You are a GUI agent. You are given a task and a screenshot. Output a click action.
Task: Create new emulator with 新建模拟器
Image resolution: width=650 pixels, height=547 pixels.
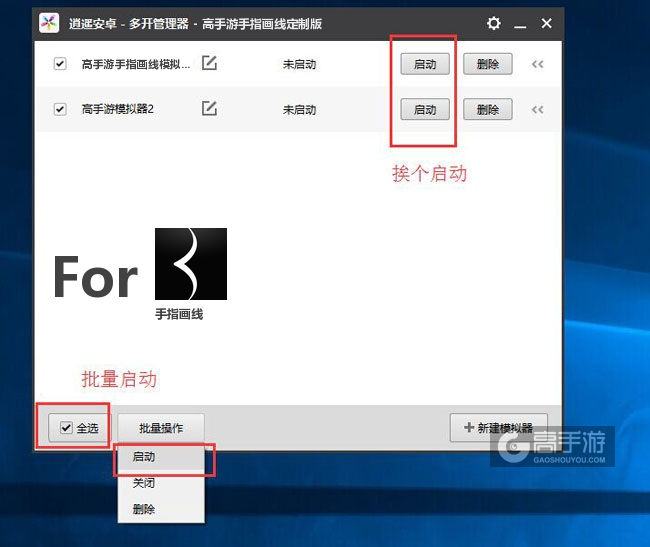pos(499,428)
